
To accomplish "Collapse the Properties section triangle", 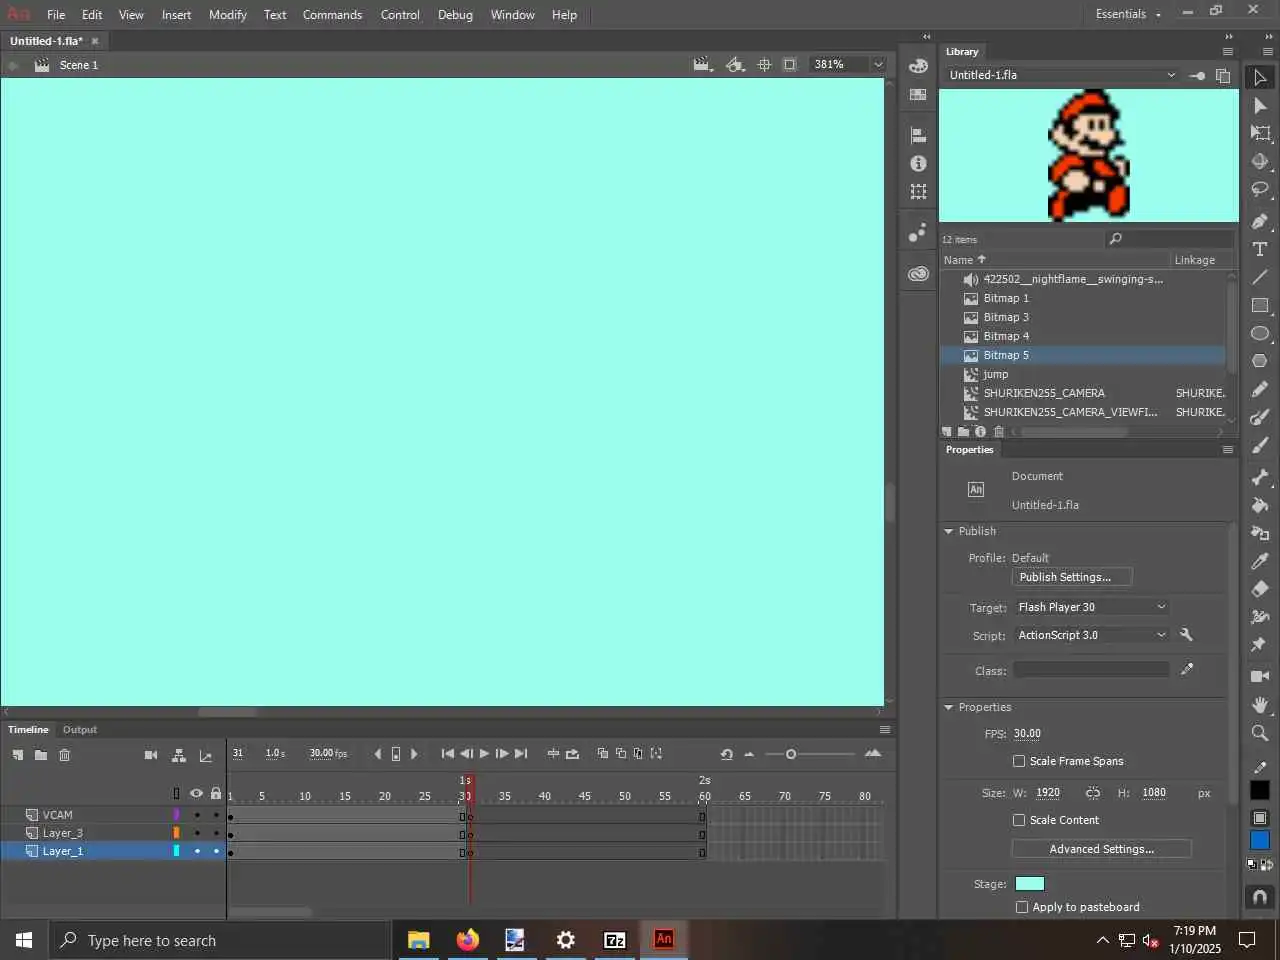I will pyautogui.click(x=948, y=707).
